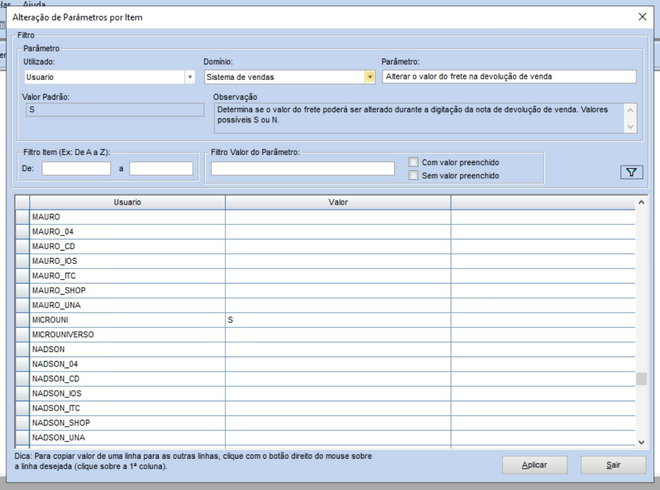Click the Valor Padrão field

pyautogui.click(x=114, y=110)
